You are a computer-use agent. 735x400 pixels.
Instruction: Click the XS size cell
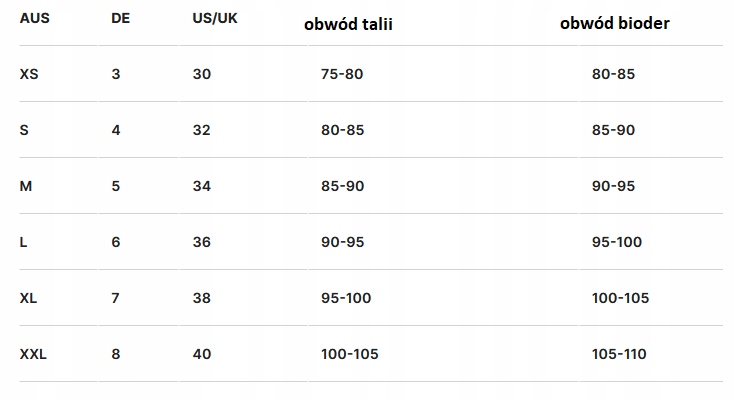coord(29,74)
